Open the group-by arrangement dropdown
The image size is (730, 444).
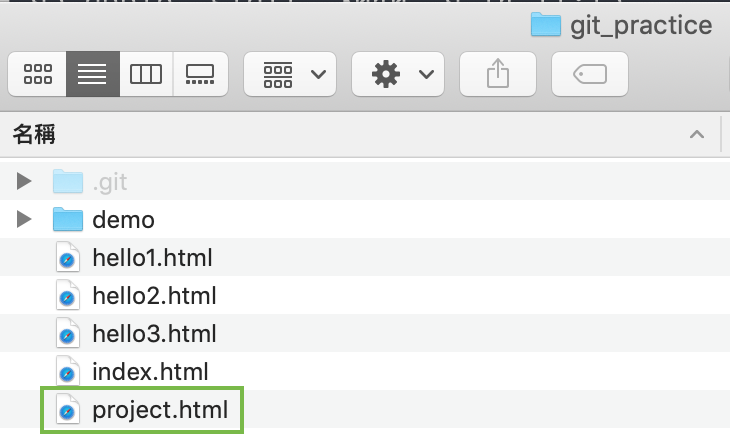coord(290,74)
